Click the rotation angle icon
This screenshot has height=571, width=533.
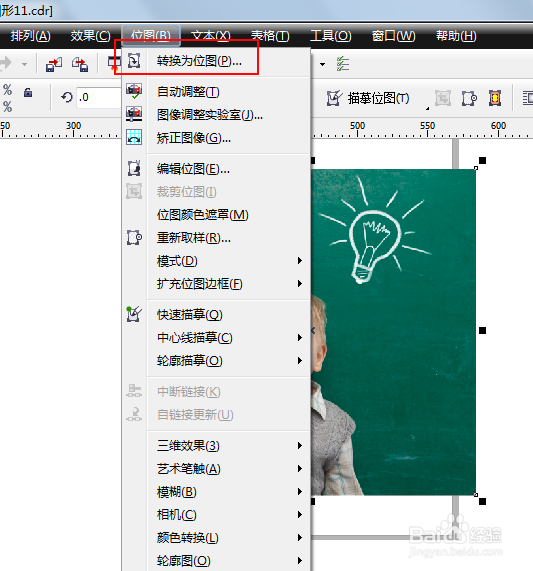pos(67,97)
